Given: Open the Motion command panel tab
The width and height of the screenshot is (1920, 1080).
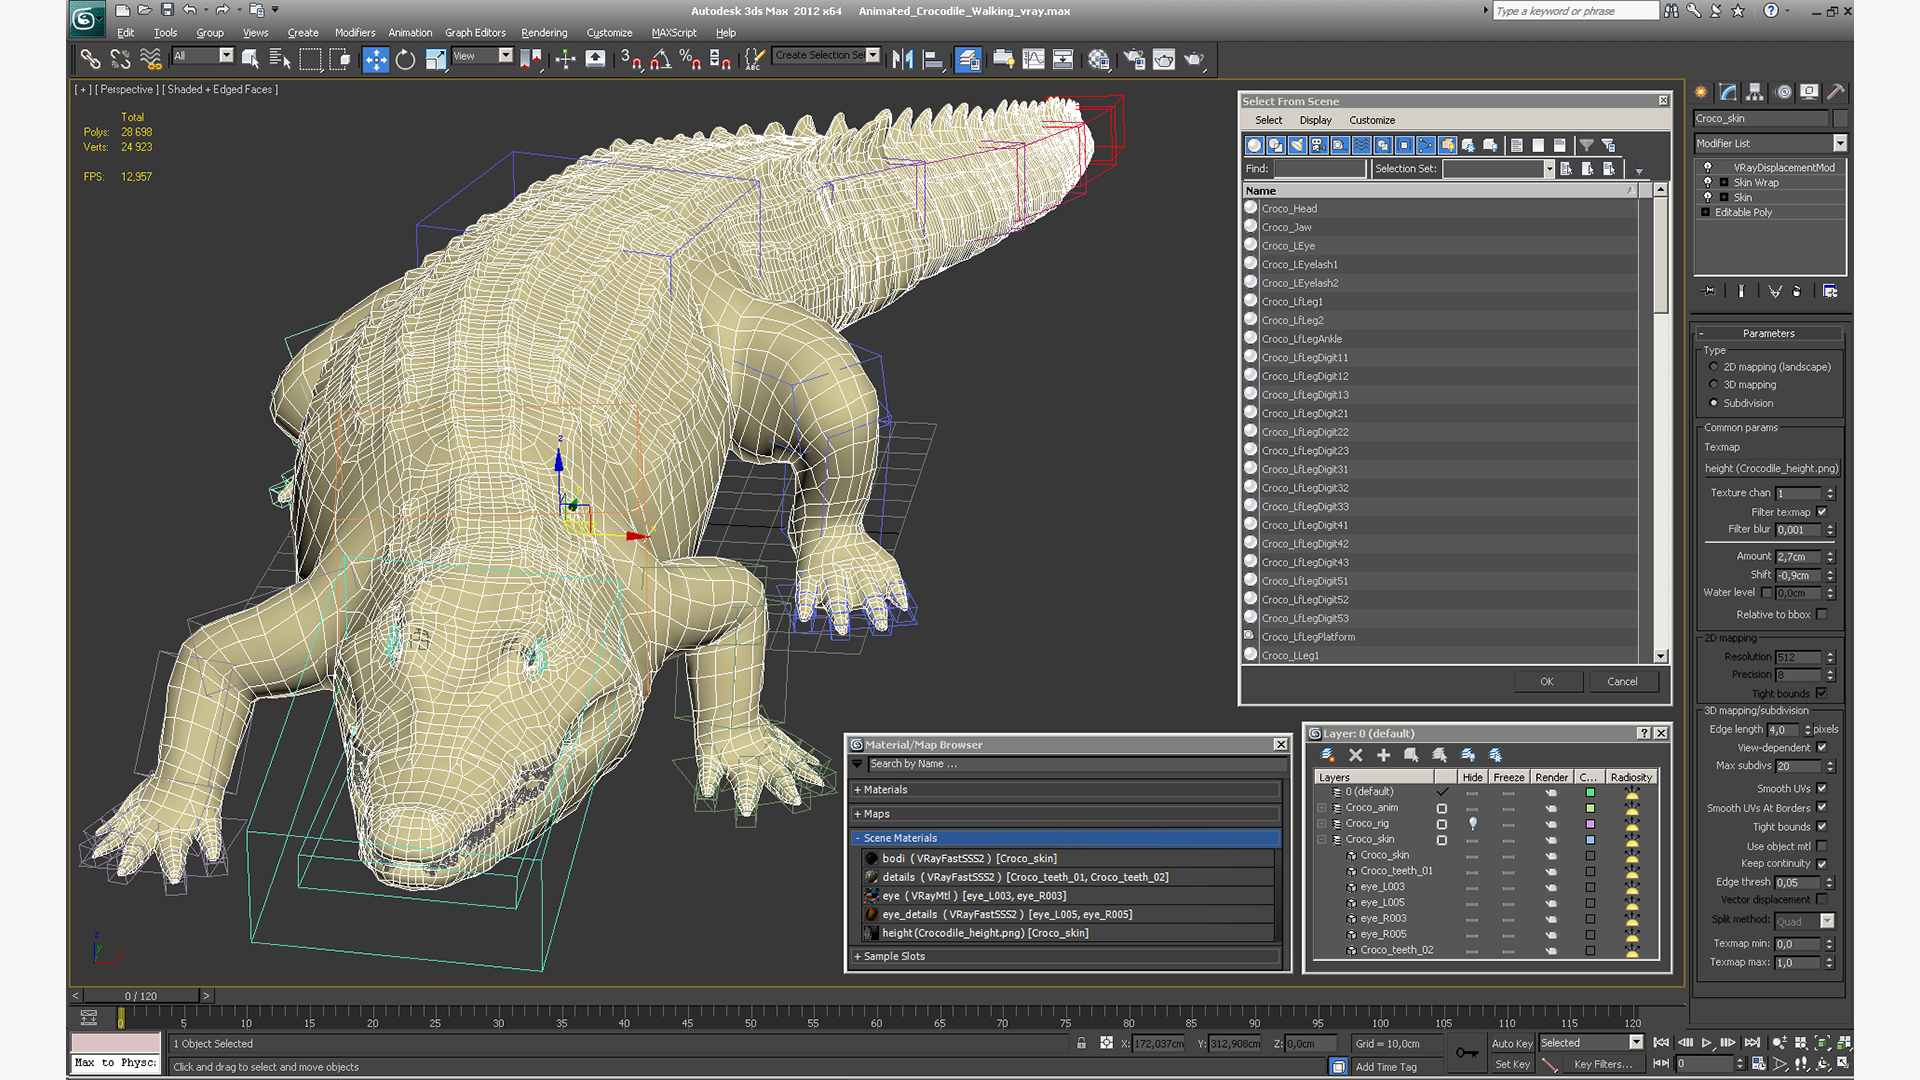Looking at the screenshot, I should pos(1783,92).
